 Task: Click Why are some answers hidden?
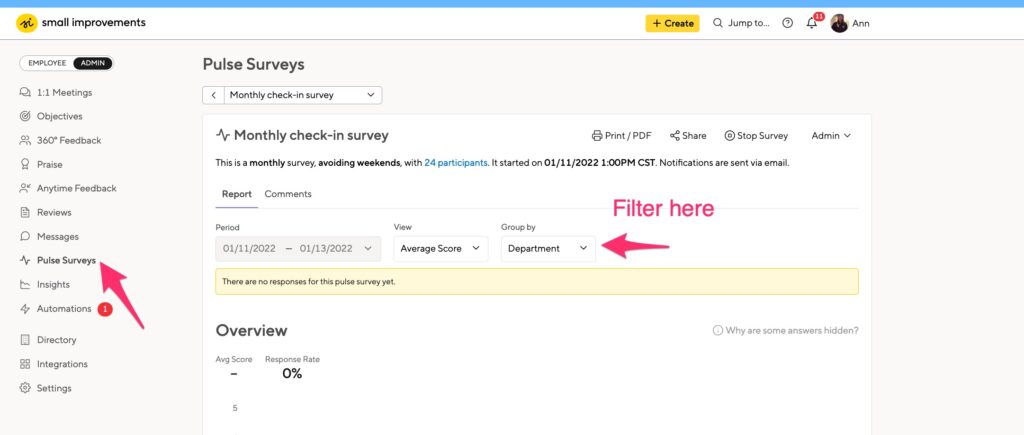pos(792,330)
